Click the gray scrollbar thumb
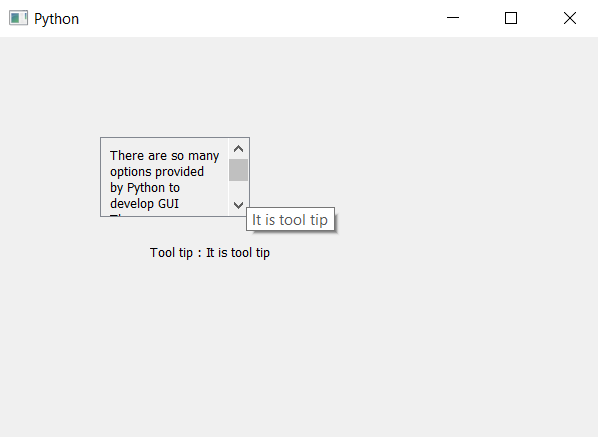 [238, 170]
